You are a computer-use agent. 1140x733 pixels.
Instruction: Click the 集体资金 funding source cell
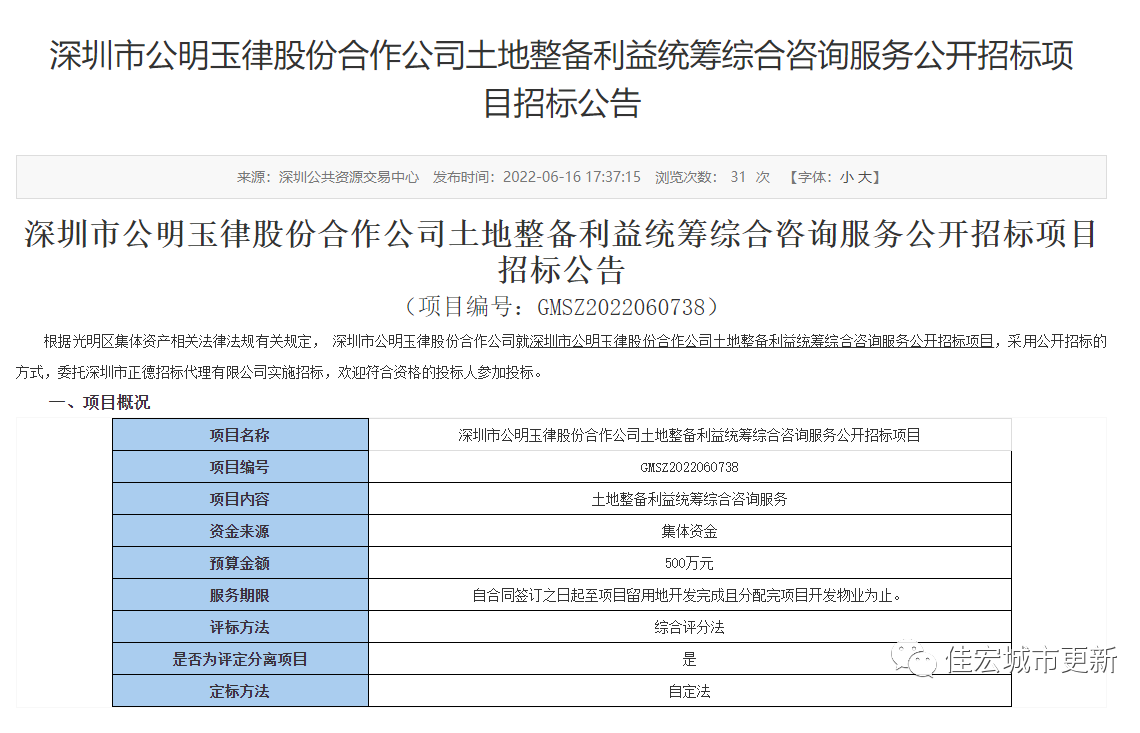pyautogui.click(x=689, y=531)
